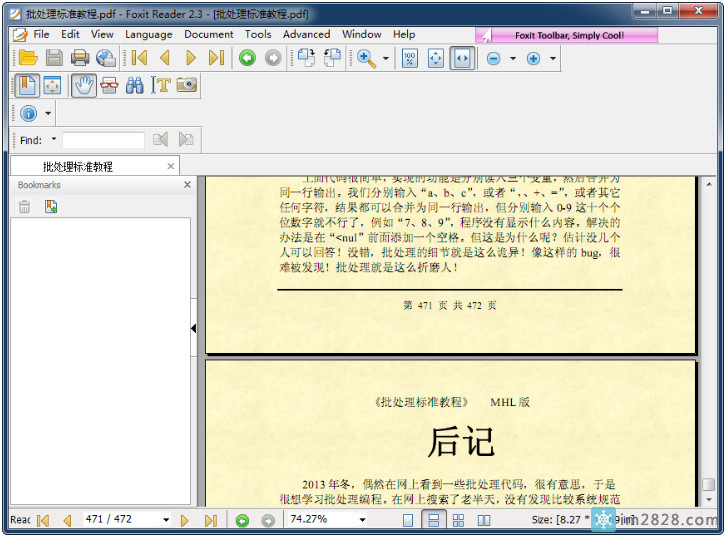The height and width of the screenshot is (537, 726).
Task: Close the Bookmarks panel
Action: (187, 185)
